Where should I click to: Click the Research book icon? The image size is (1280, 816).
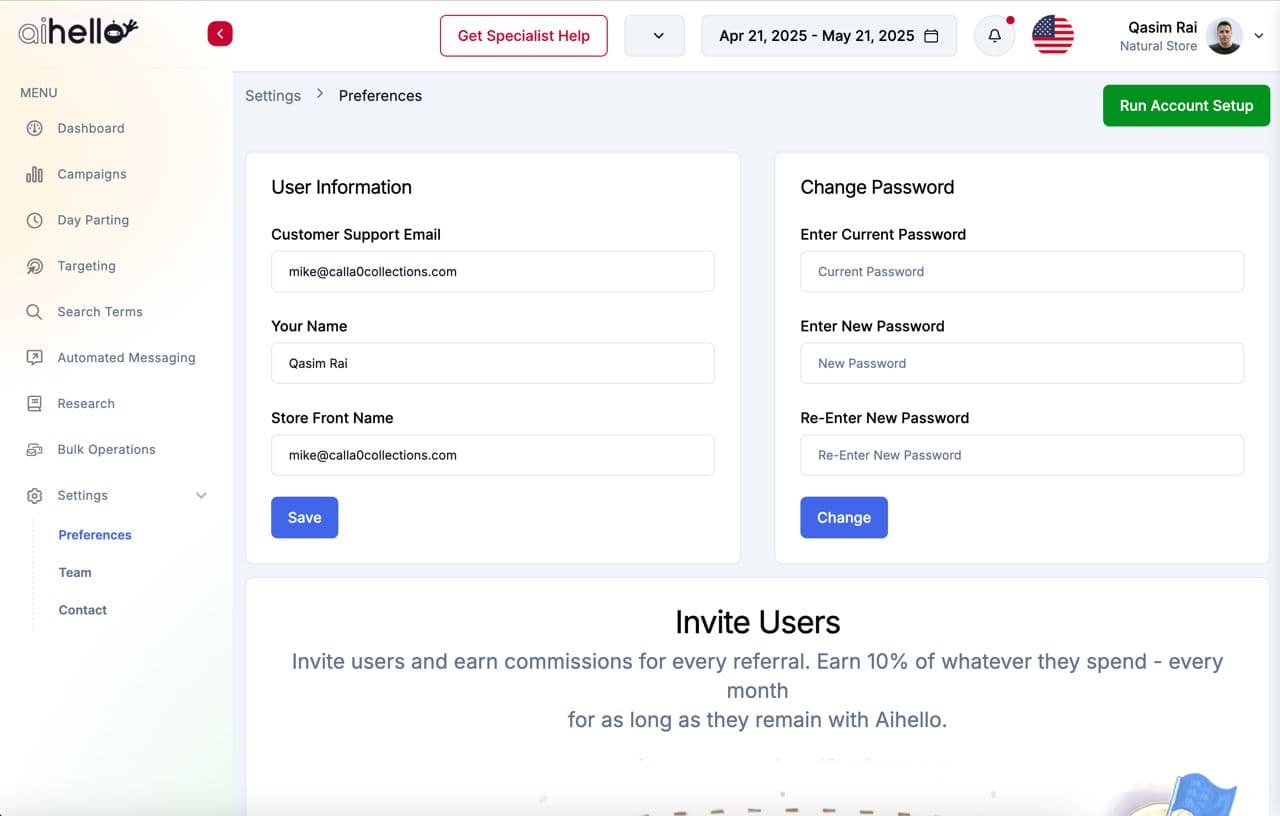[34, 404]
